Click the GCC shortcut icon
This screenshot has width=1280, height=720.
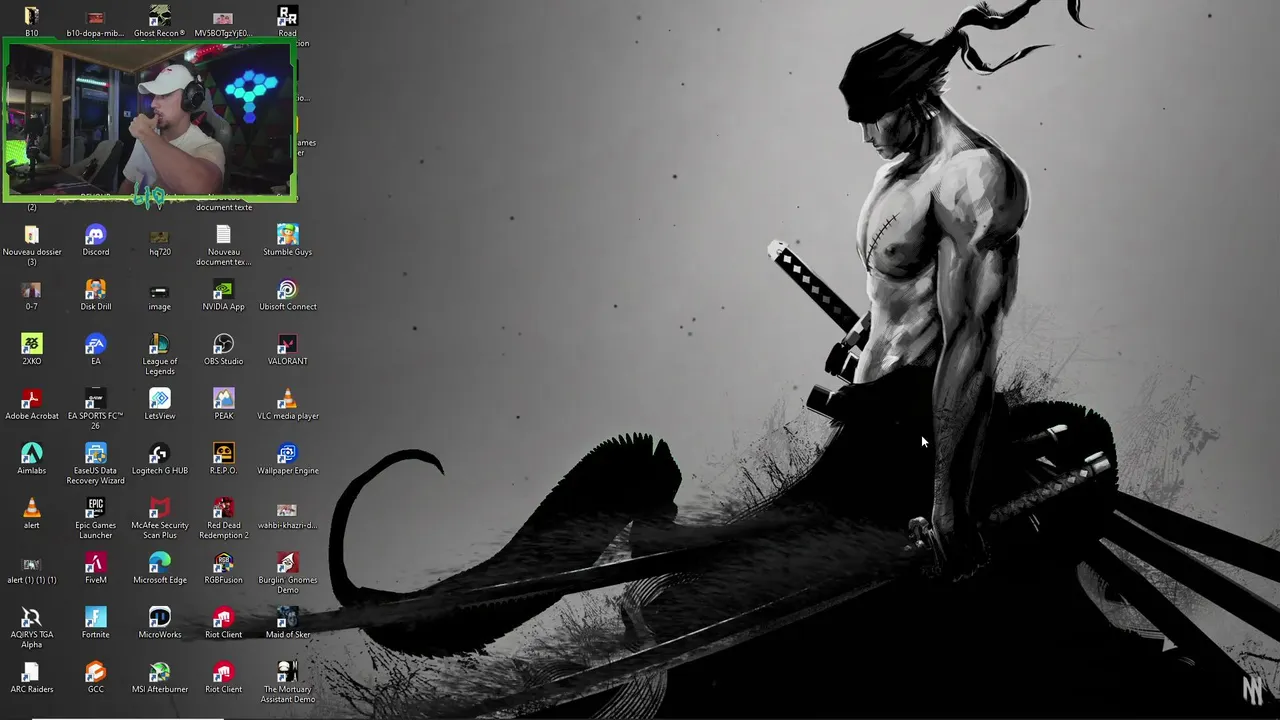(x=96, y=672)
